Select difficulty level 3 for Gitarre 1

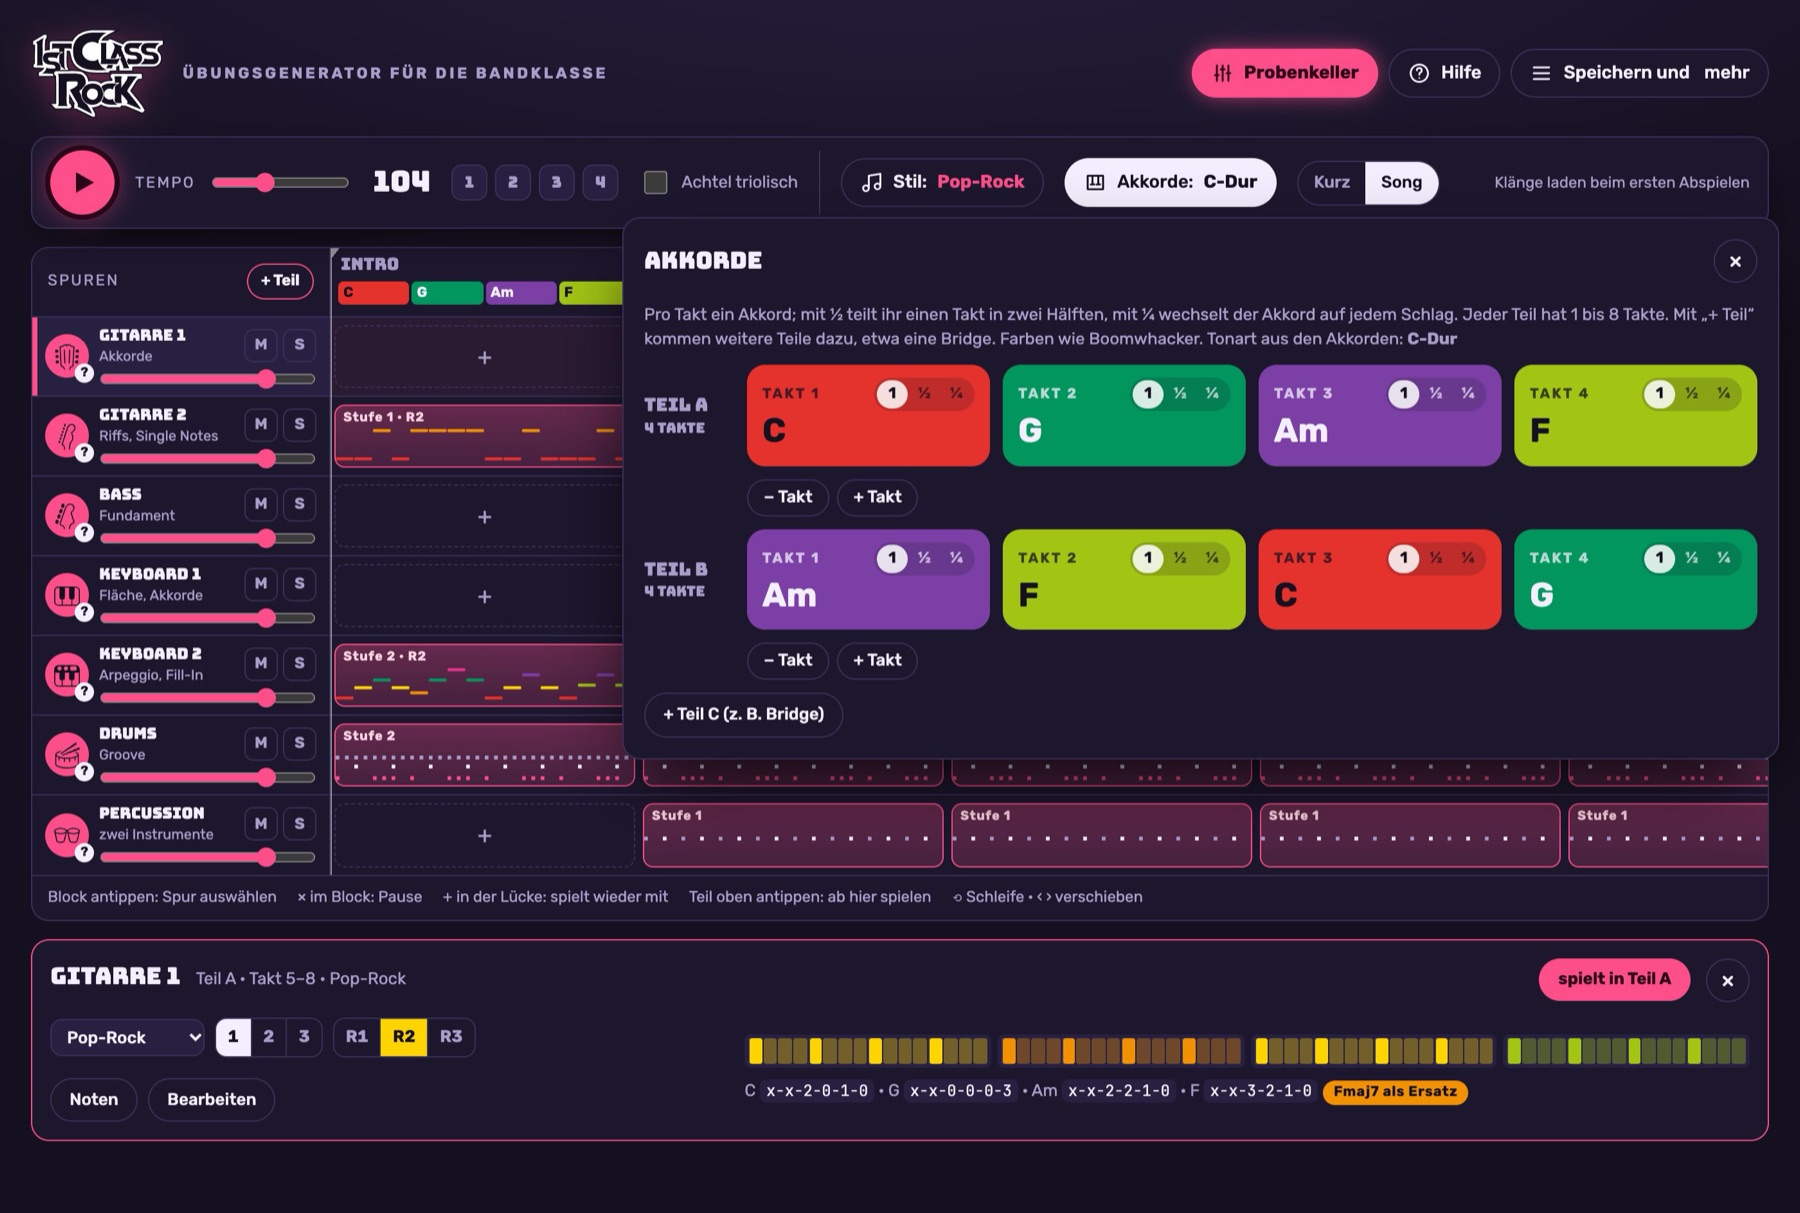pyautogui.click(x=304, y=1037)
